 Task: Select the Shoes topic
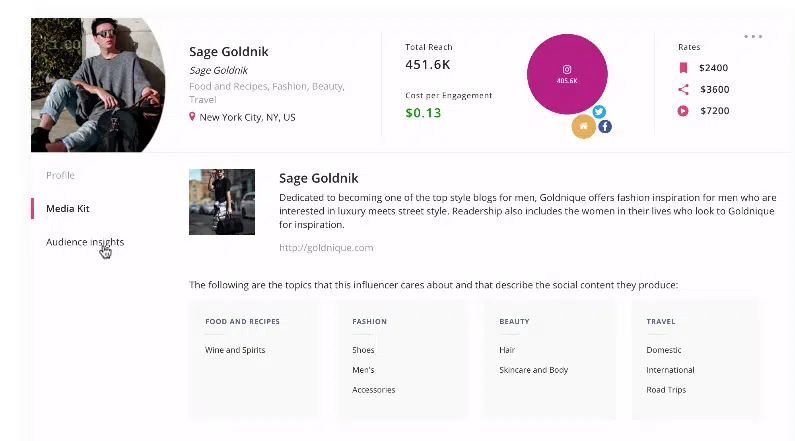[x=363, y=350]
